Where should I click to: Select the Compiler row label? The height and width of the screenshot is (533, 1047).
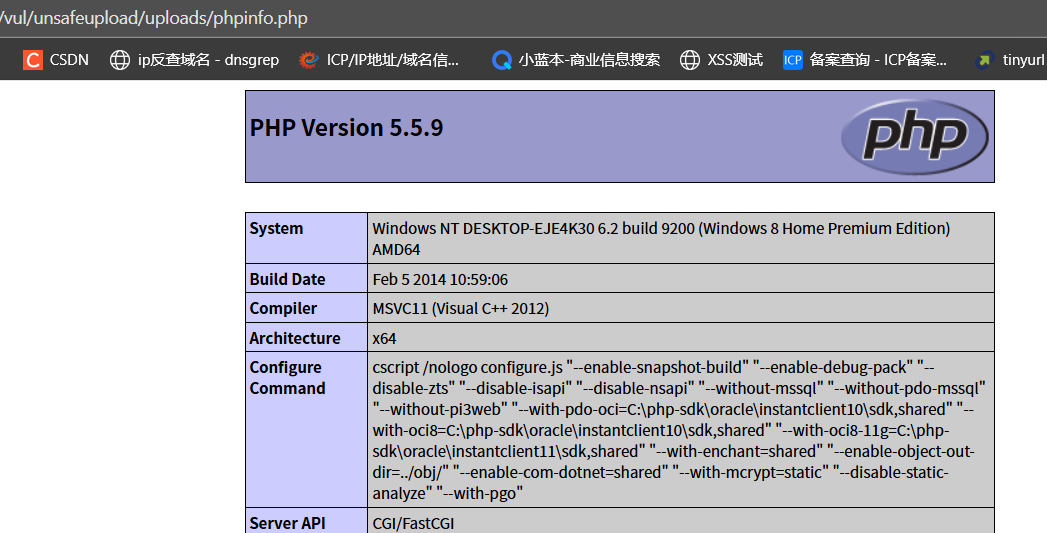(x=283, y=309)
